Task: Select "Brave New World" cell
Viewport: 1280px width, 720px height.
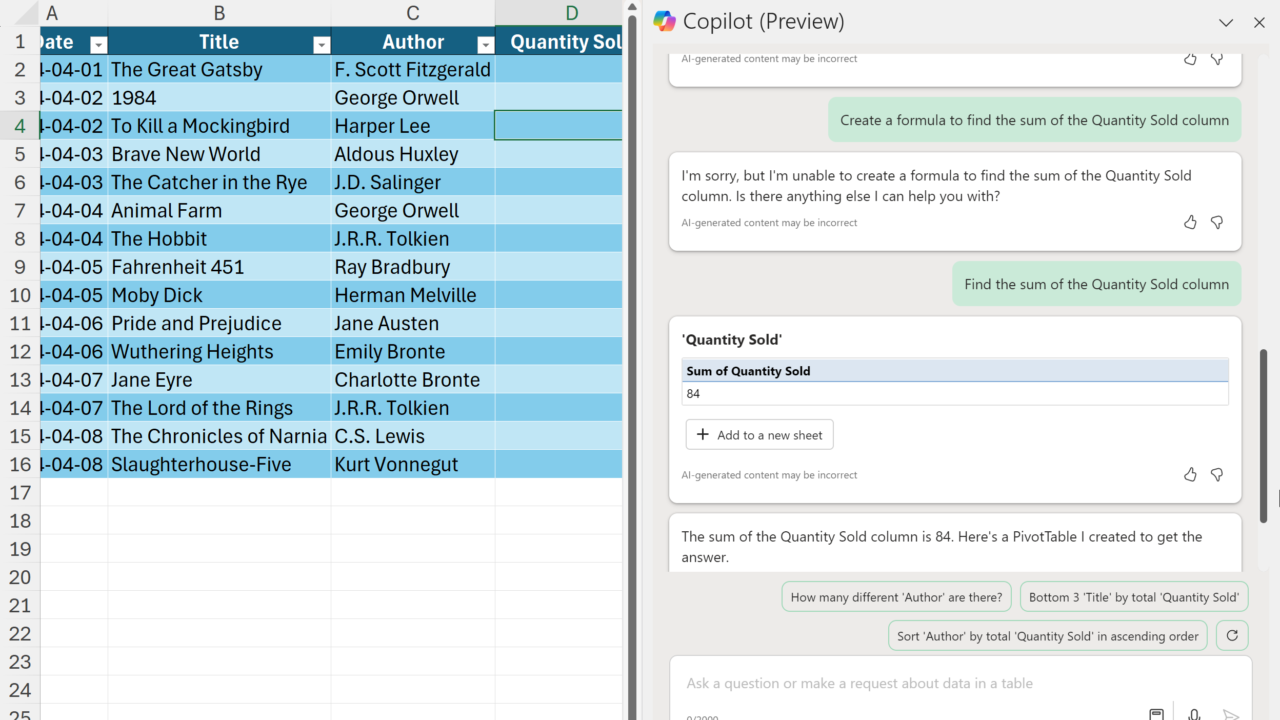Action: [220, 154]
